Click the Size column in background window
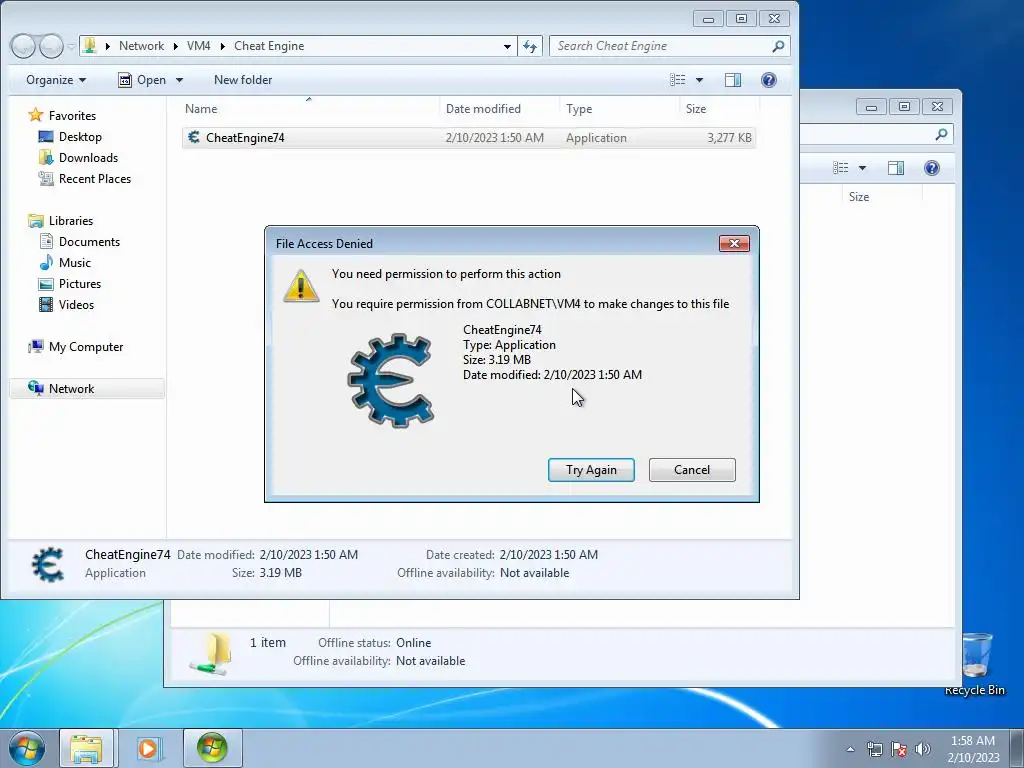This screenshot has width=1024, height=768. tap(859, 197)
